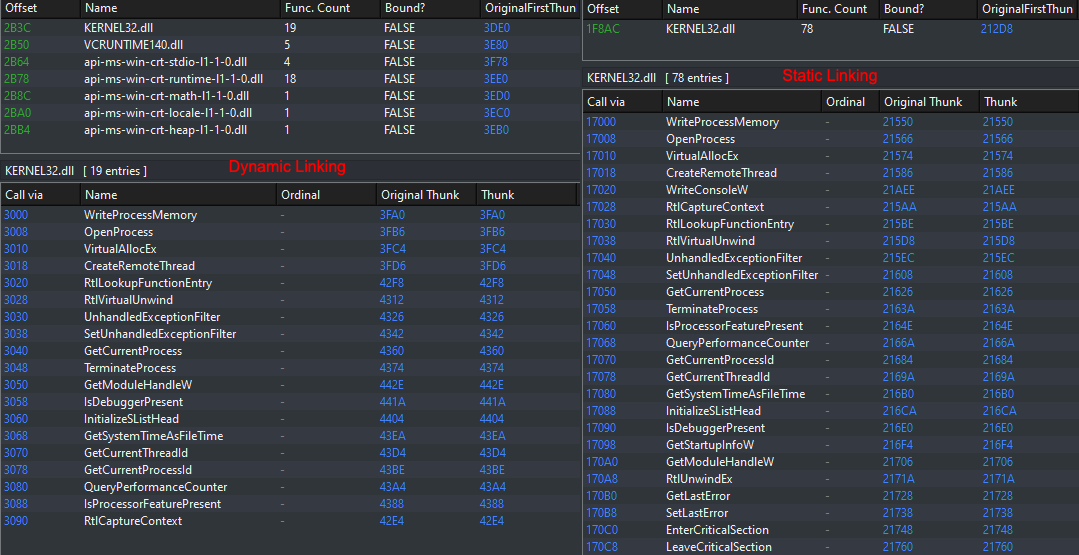
Task: Click the api-ms-win-crt-locale-l1-1-0.dll entry
Action: tap(289, 113)
